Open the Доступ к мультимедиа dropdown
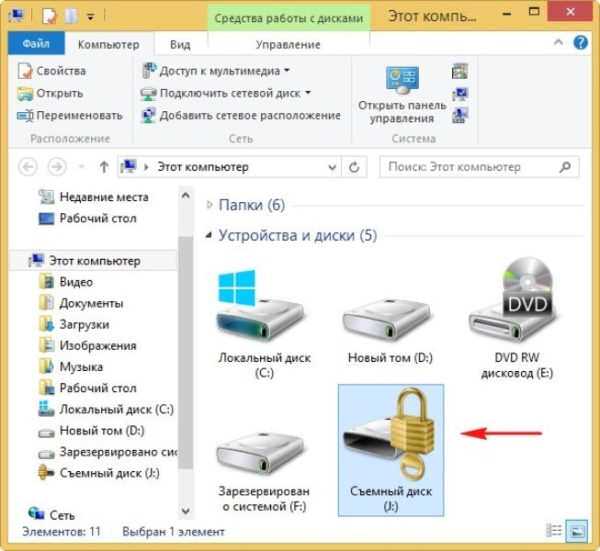This screenshot has height=551, width=600. [x=216, y=71]
